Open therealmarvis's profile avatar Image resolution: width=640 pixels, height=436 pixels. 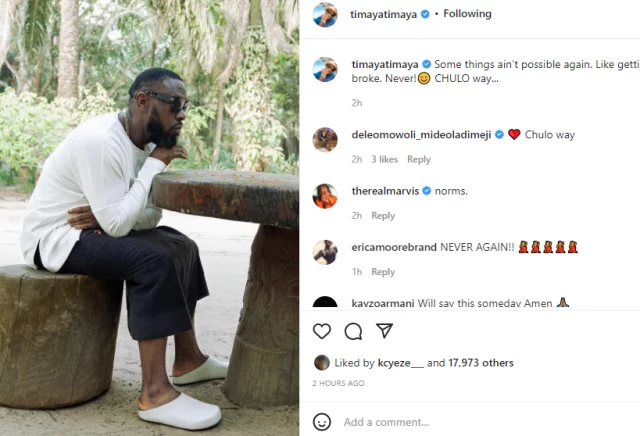click(x=325, y=196)
